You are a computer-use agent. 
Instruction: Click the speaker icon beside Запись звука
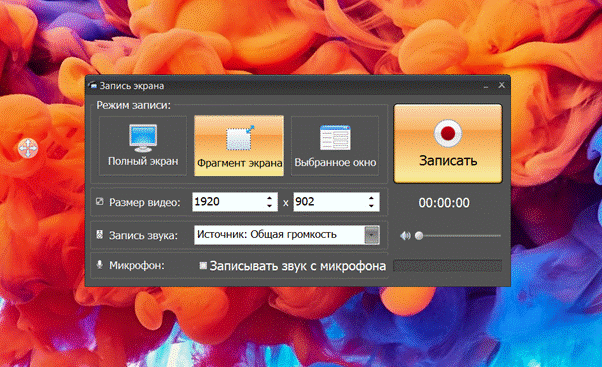coord(99,235)
